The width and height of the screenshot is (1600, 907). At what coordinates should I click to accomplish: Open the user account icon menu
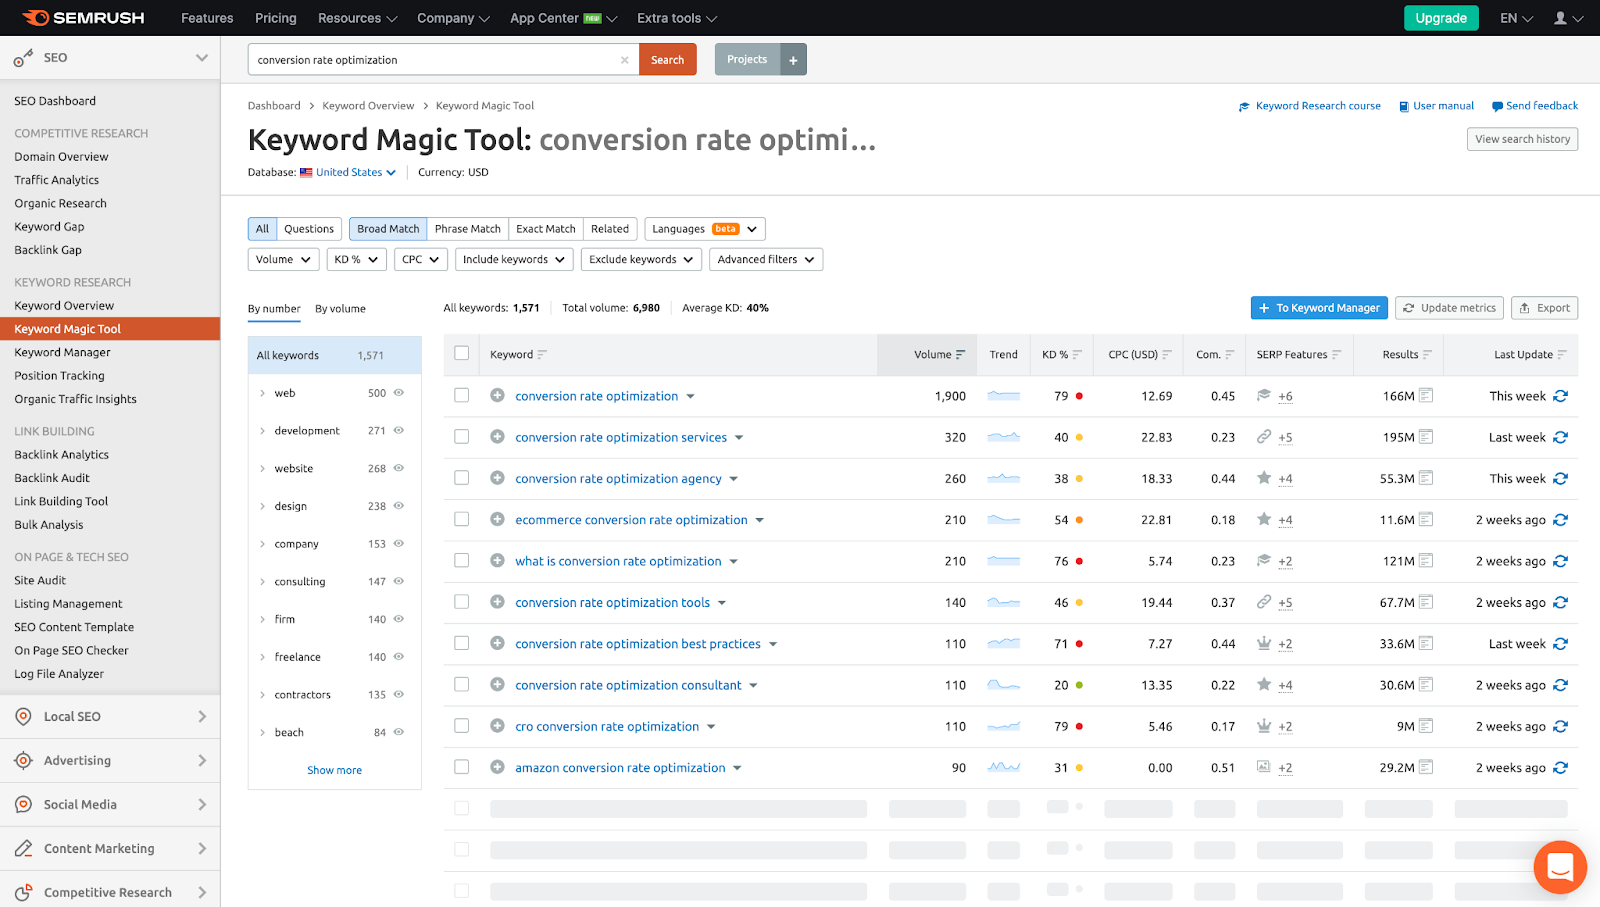(1567, 18)
